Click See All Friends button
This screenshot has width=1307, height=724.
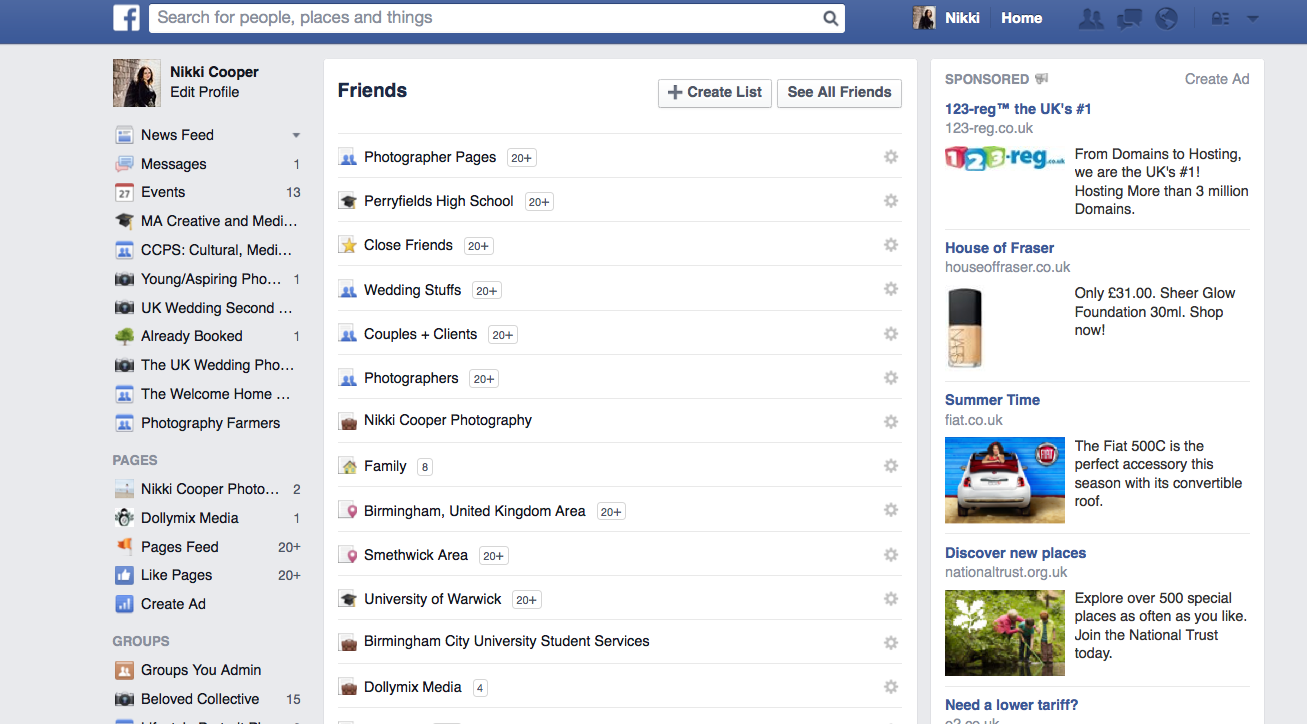pos(839,92)
